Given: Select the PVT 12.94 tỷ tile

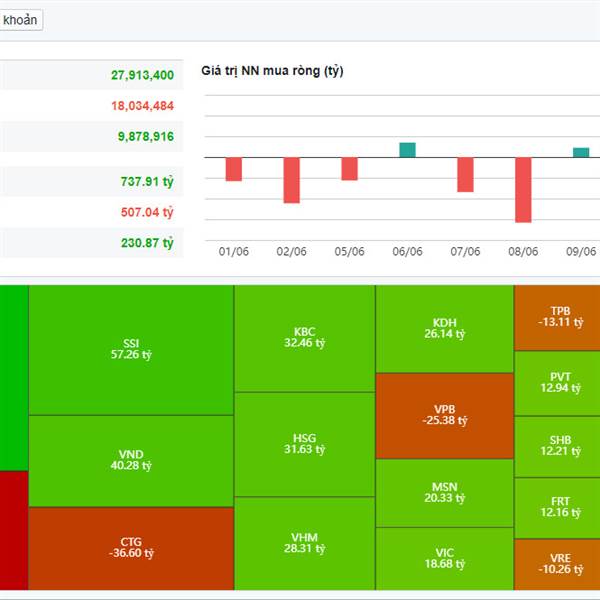Looking at the screenshot, I should click(x=558, y=383).
